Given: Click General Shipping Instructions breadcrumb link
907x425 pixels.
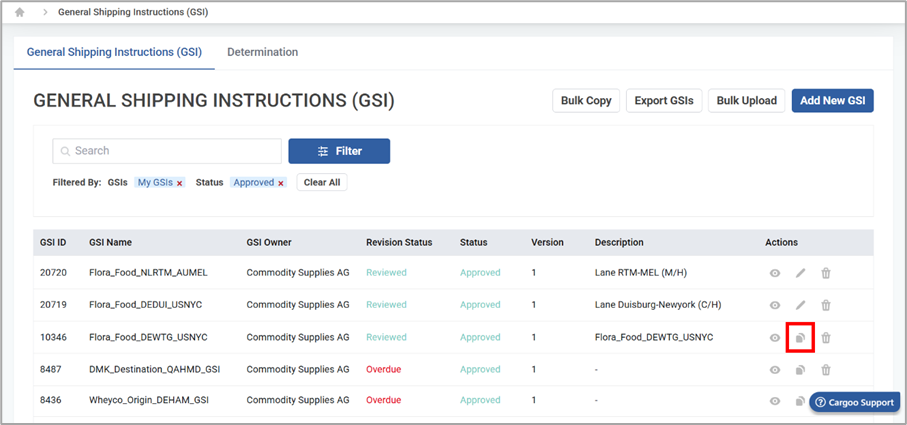Looking at the screenshot, I should point(133,12).
